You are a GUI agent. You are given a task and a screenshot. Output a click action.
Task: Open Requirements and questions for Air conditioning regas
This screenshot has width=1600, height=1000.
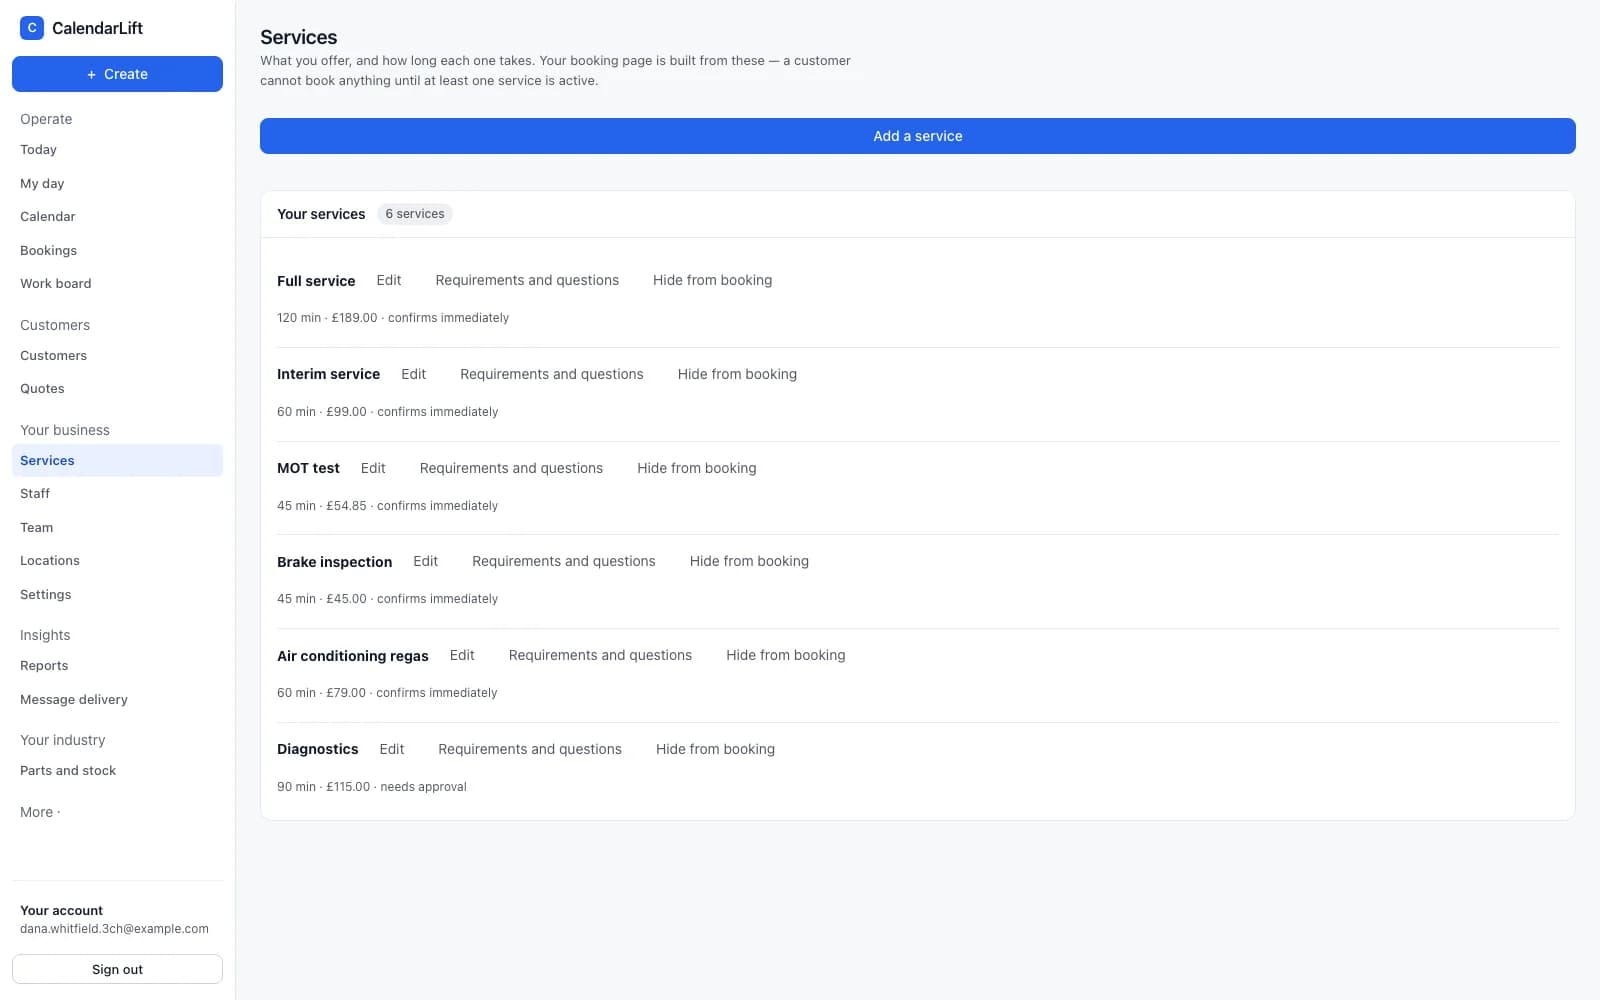(600, 655)
